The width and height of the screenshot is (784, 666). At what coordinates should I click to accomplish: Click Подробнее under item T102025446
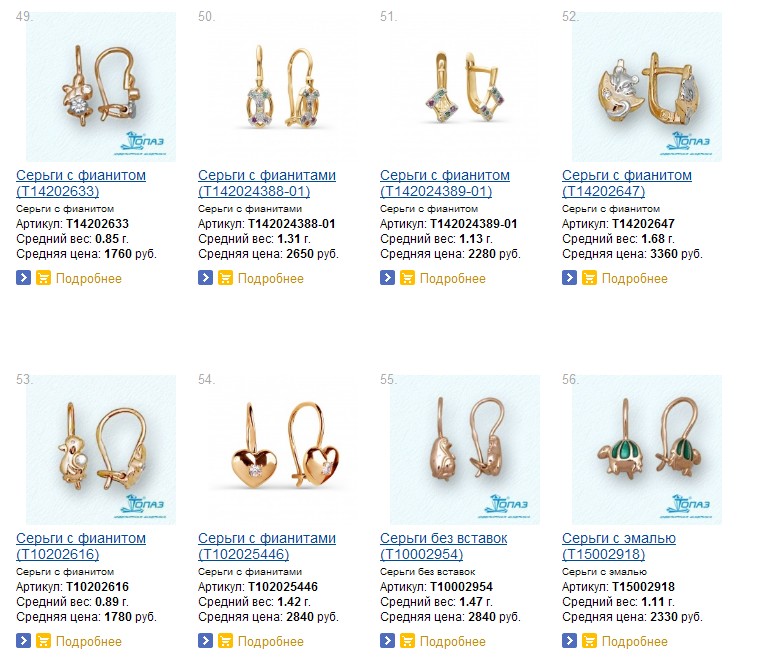pos(270,642)
